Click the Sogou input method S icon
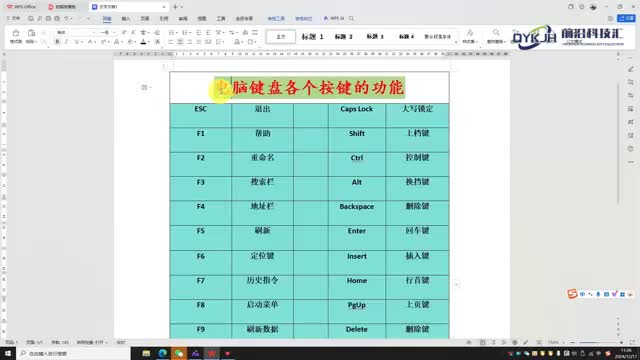 pos(572,293)
